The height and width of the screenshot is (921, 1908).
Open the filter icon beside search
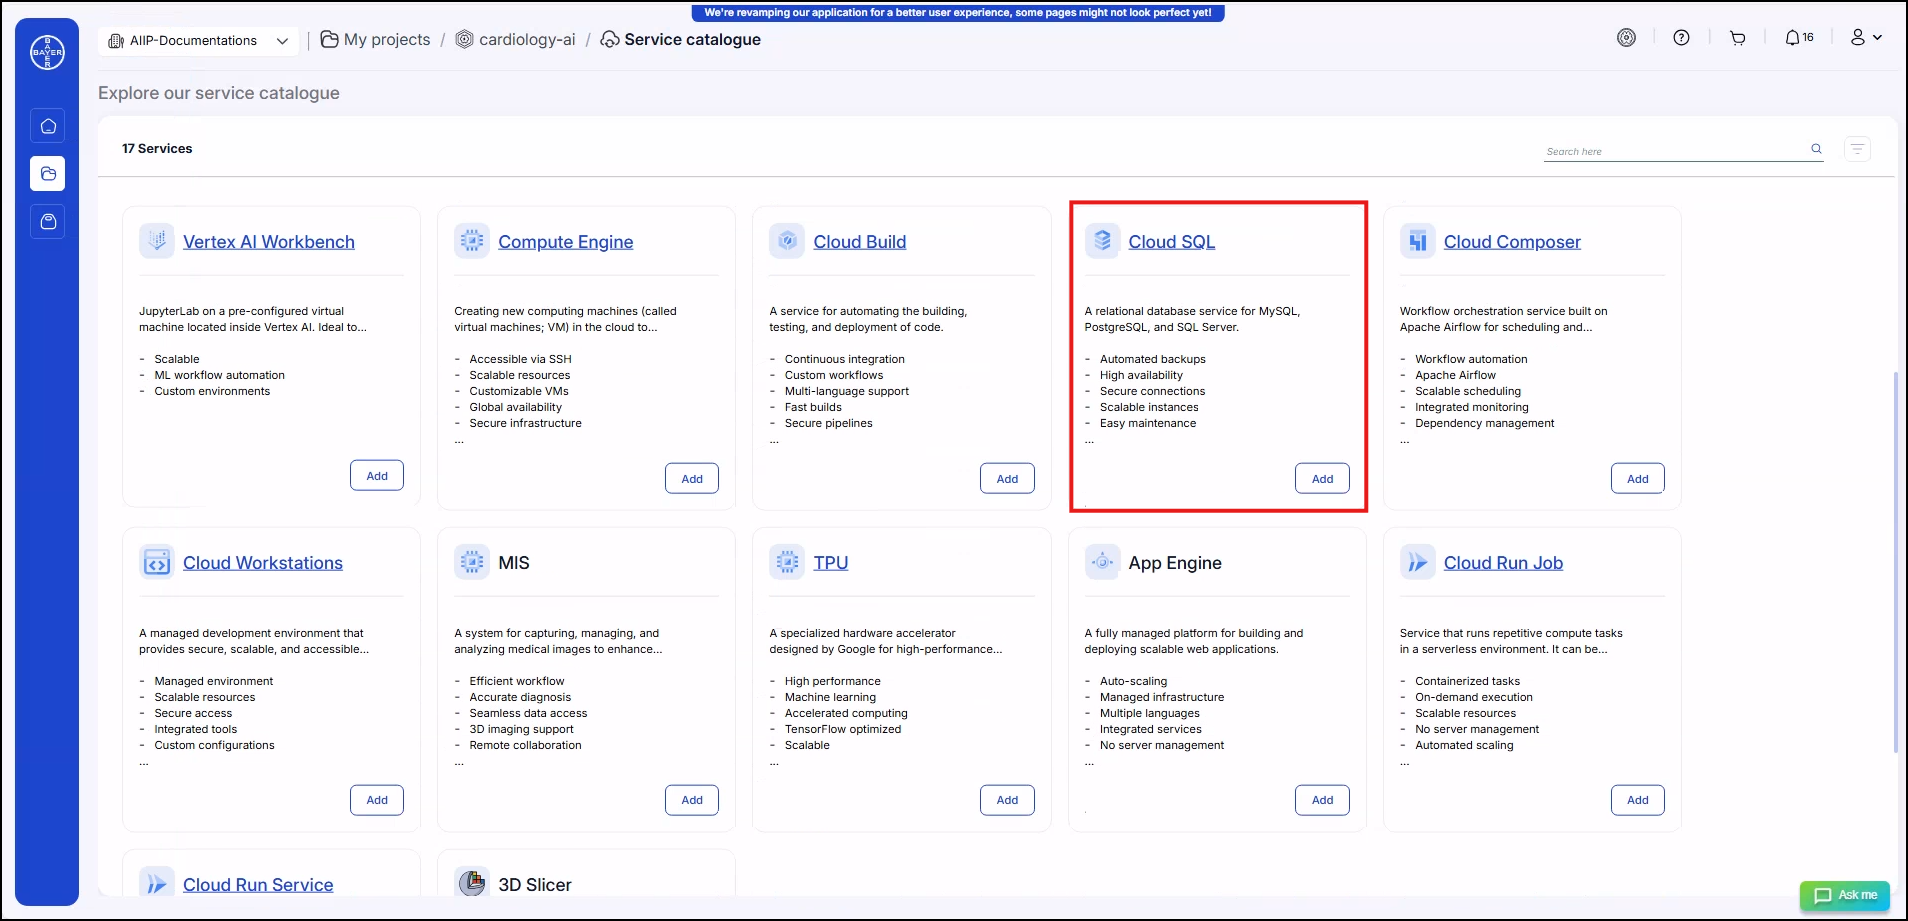coord(1857,149)
